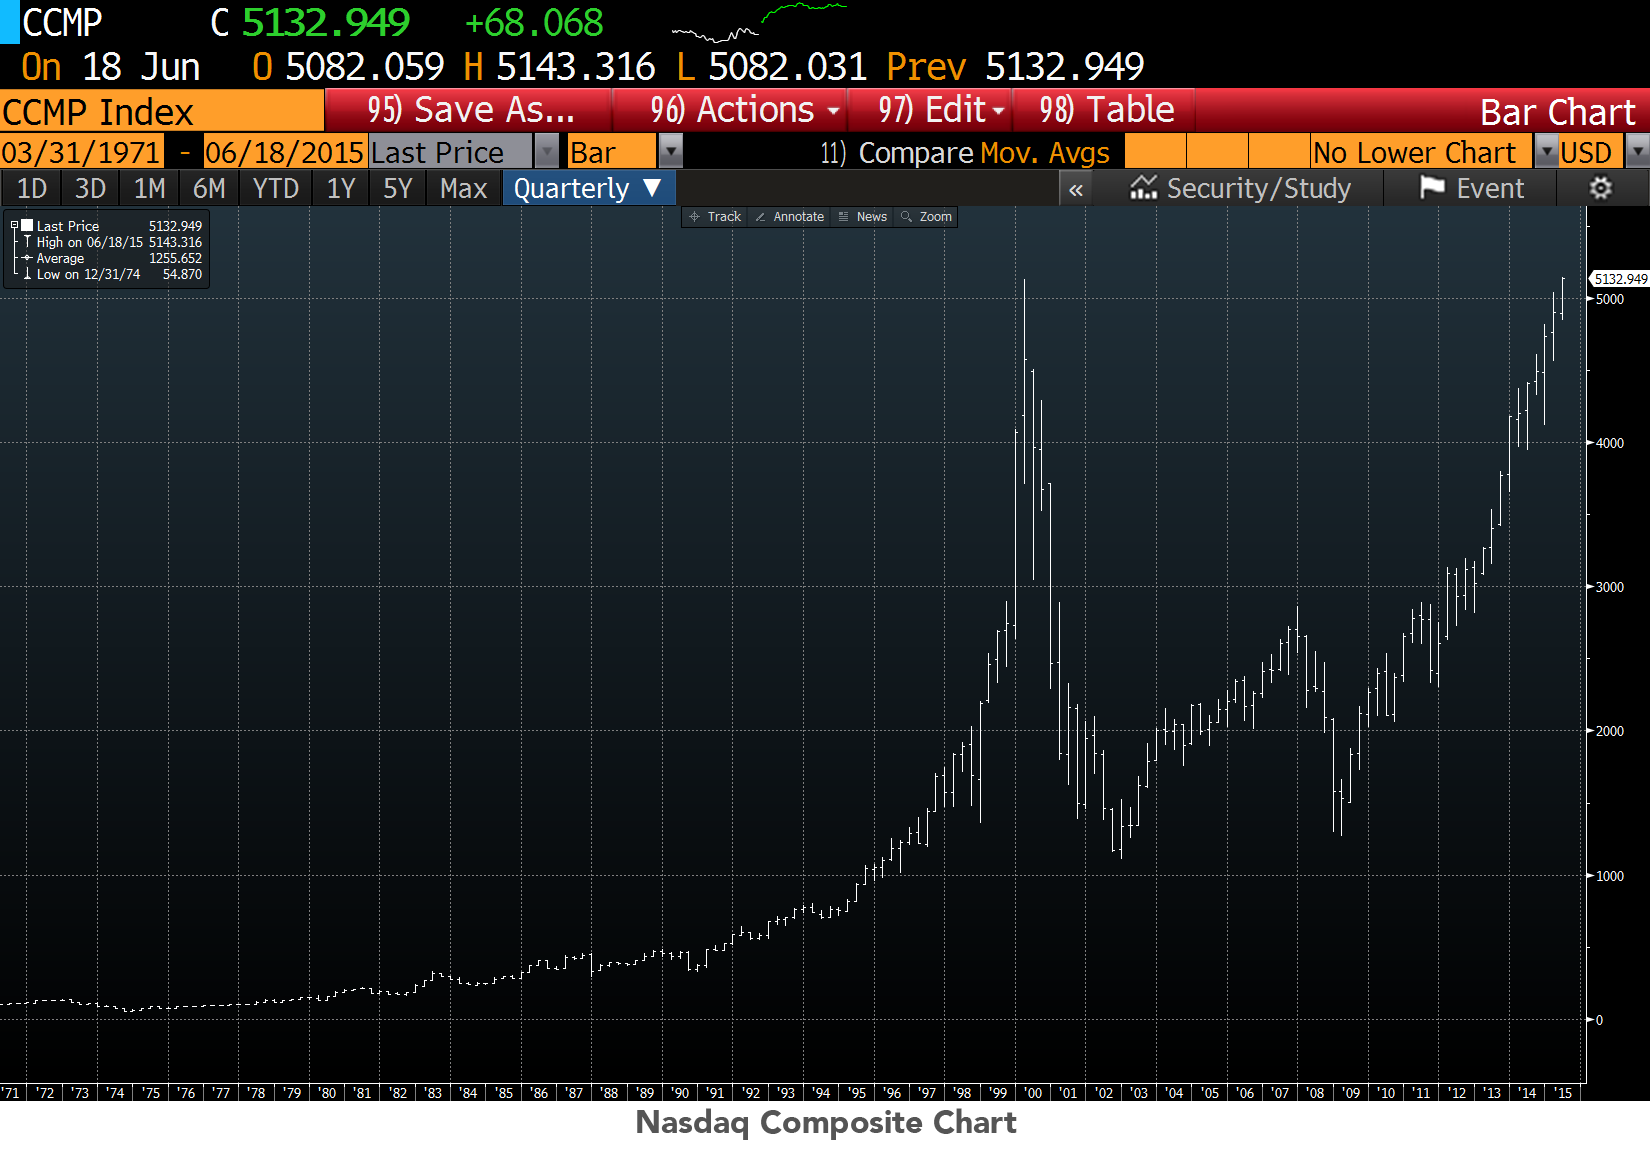Click the high value 5143.316
This screenshot has width=1650, height=1151.
click(x=576, y=67)
